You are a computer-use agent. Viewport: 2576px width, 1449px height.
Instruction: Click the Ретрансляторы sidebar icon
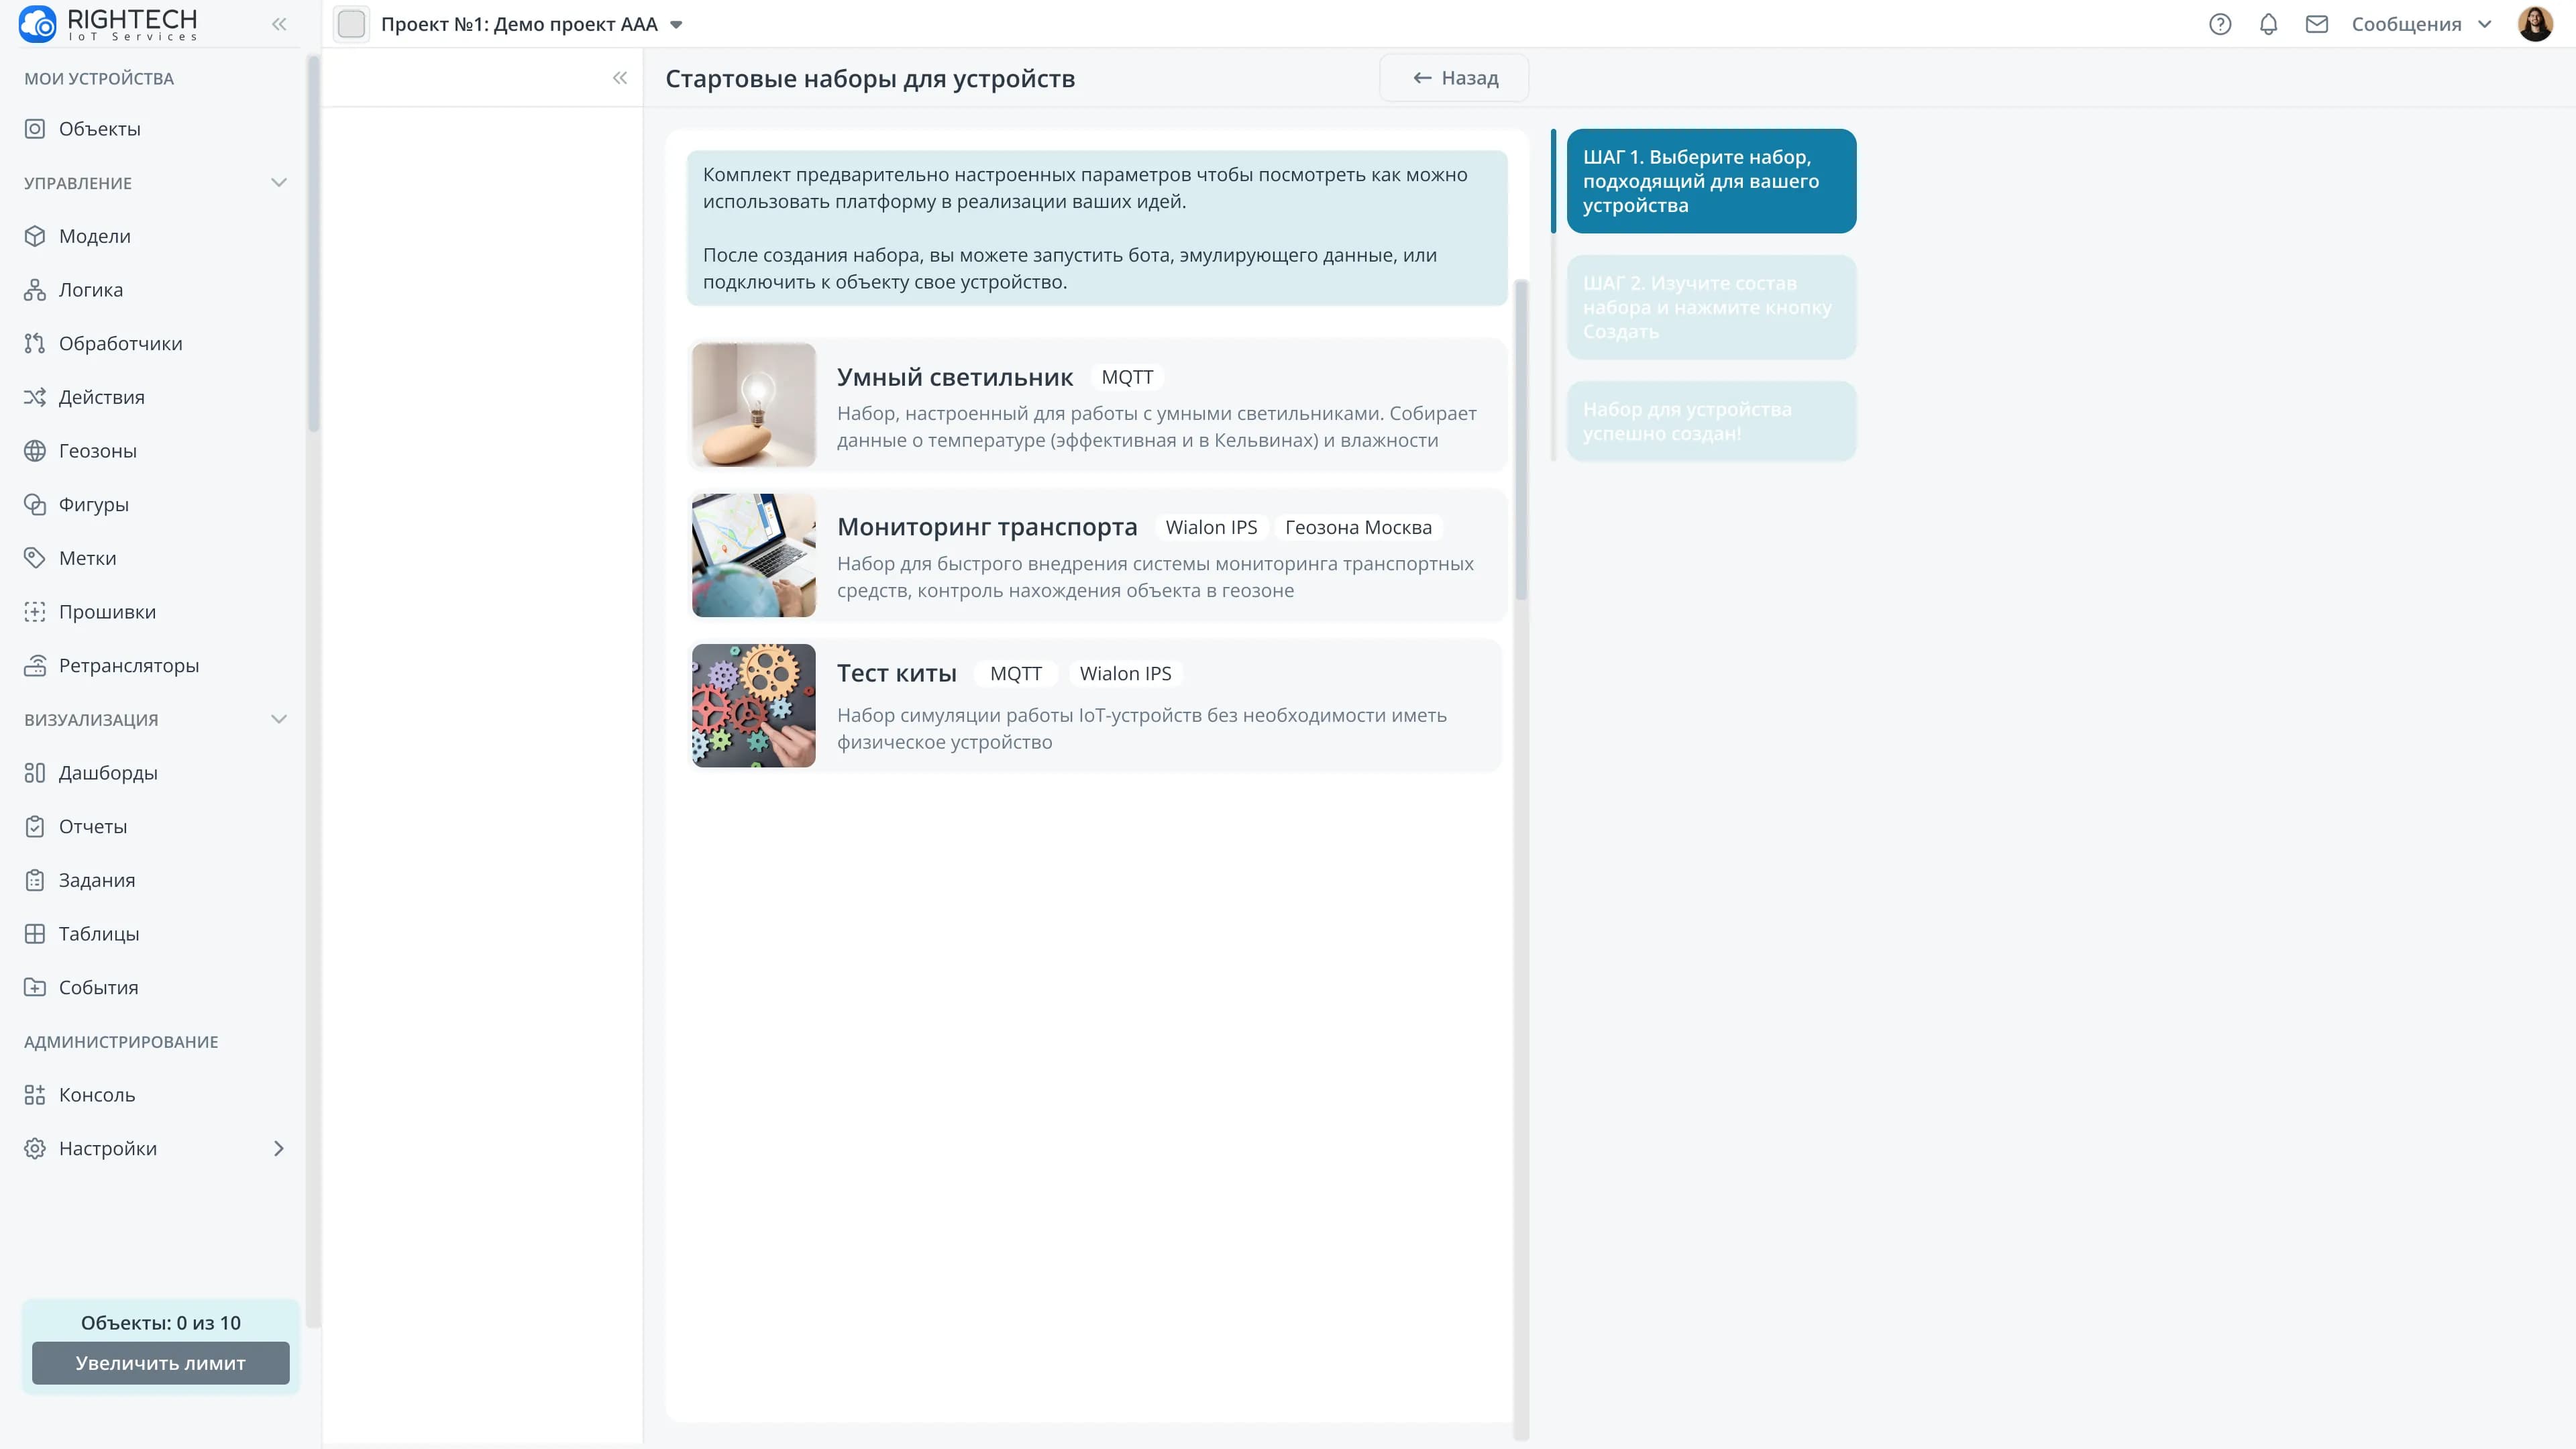click(x=35, y=666)
